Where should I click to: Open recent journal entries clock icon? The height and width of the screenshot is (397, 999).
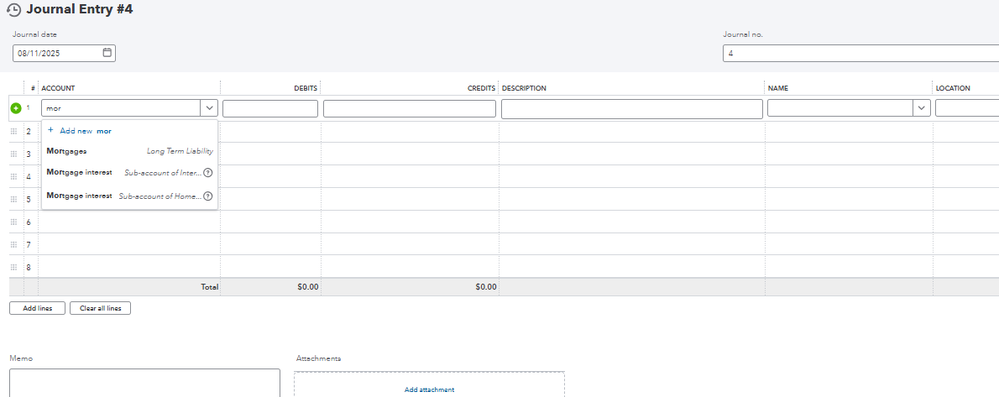[13, 10]
